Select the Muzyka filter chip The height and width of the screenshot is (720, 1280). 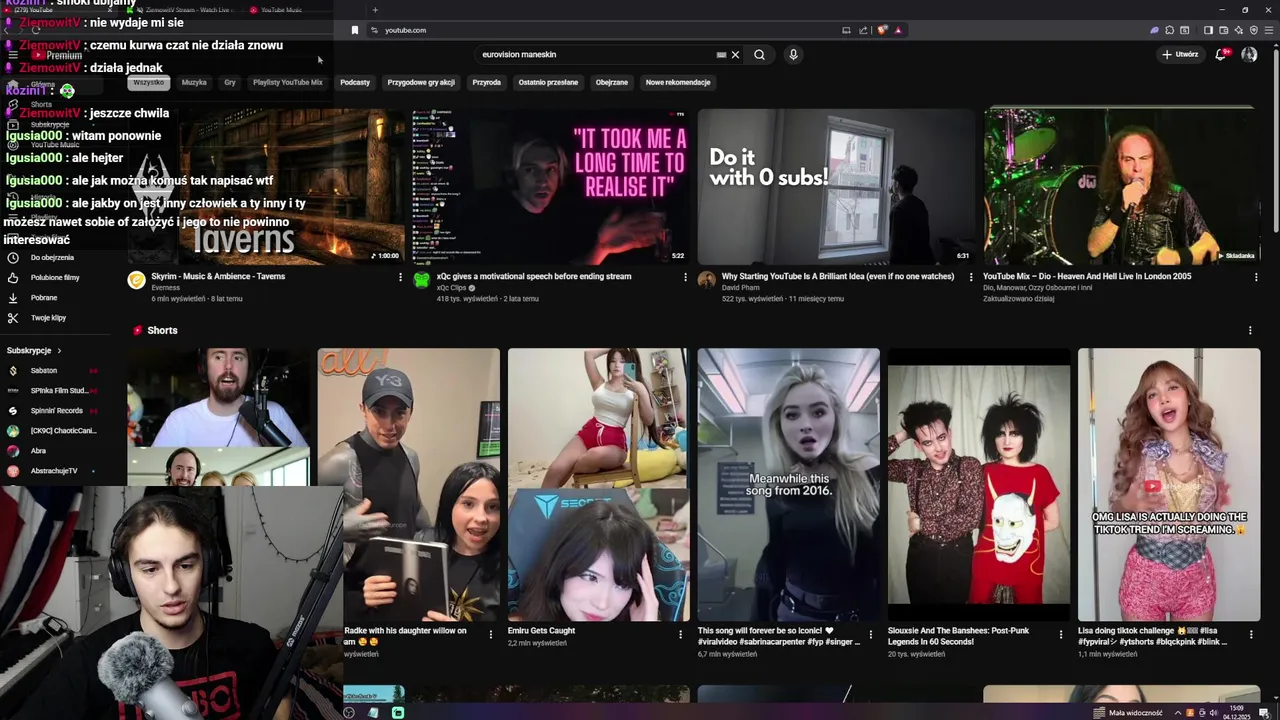(x=194, y=83)
